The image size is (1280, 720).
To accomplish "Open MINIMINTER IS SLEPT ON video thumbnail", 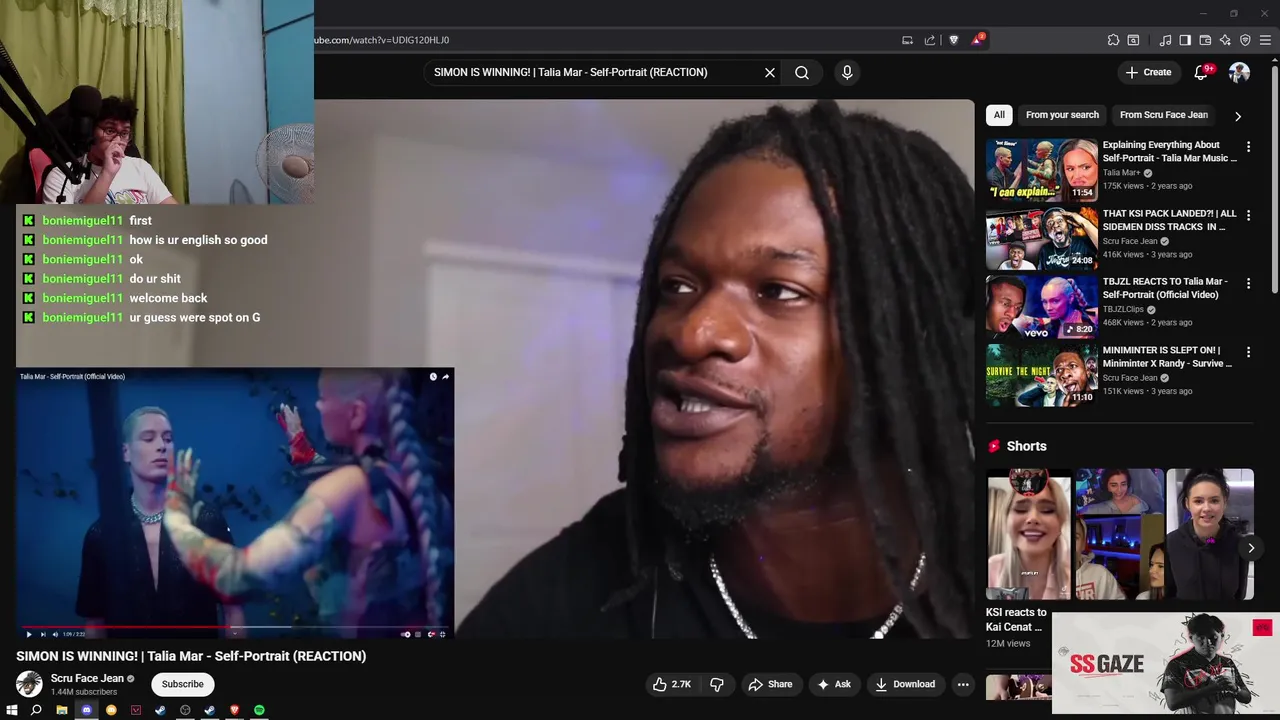I will click(x=1041, y=375).
